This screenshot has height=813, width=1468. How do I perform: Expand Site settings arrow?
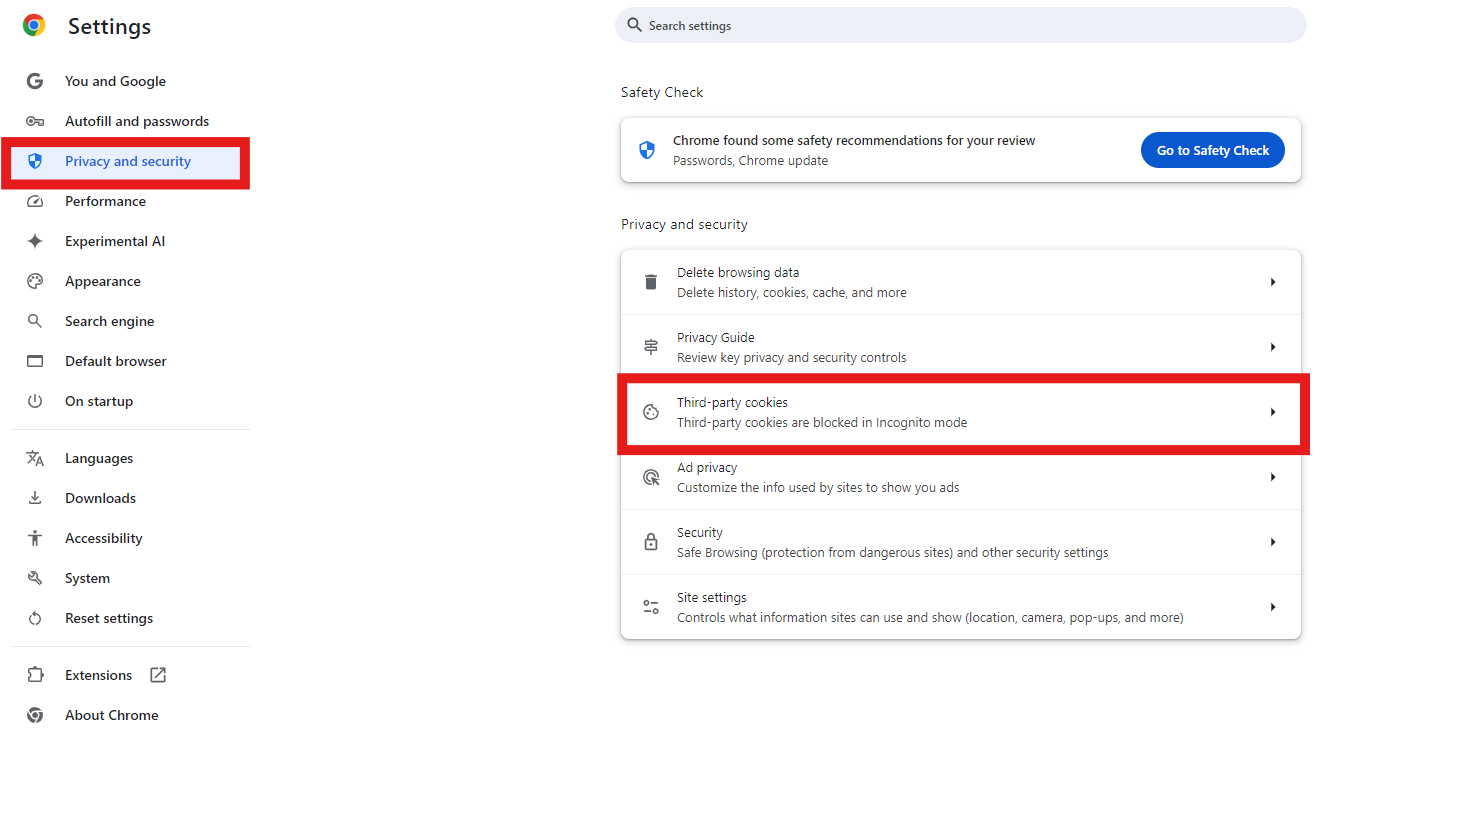coord(1273,607)
